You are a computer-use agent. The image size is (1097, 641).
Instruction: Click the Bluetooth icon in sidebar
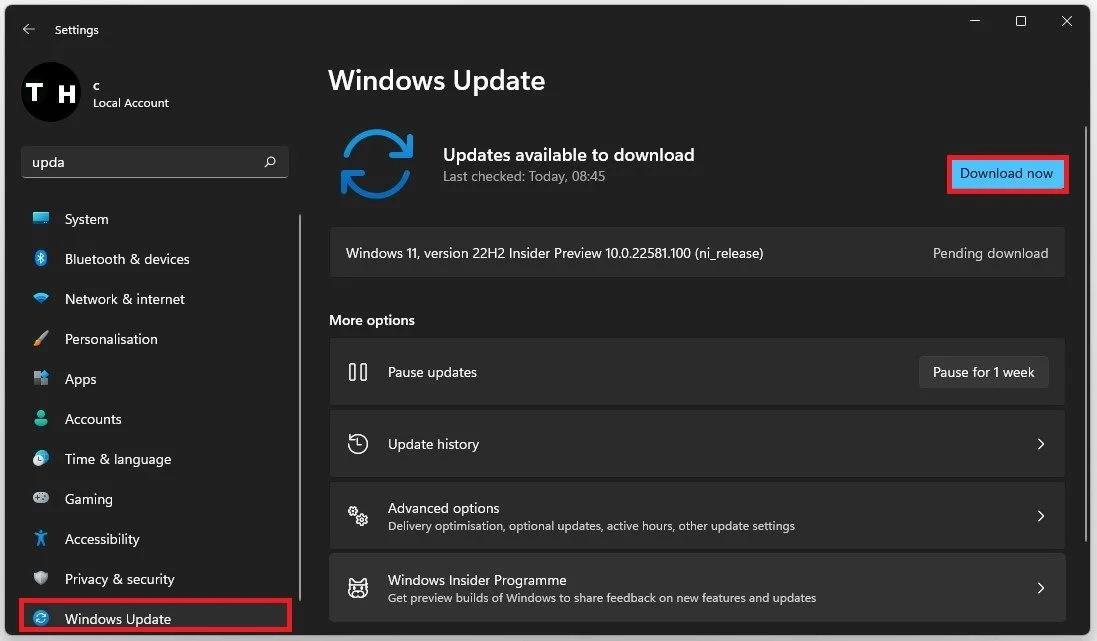coord(41,258)
